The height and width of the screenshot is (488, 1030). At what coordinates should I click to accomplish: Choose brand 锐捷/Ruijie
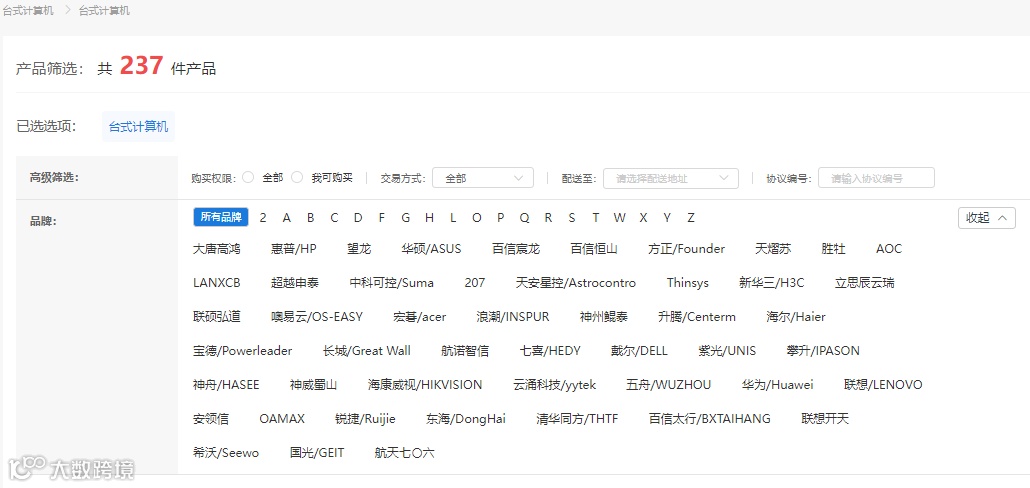(x=365, y=419)
